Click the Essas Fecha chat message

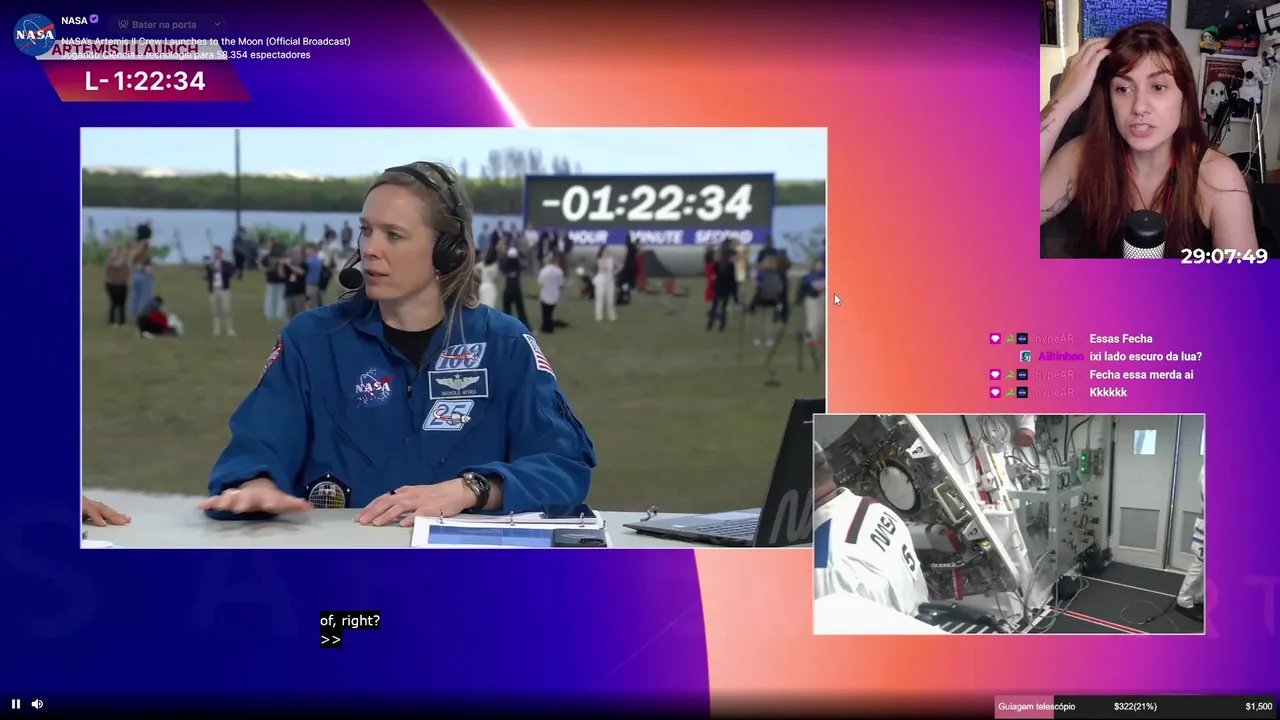1120,339
